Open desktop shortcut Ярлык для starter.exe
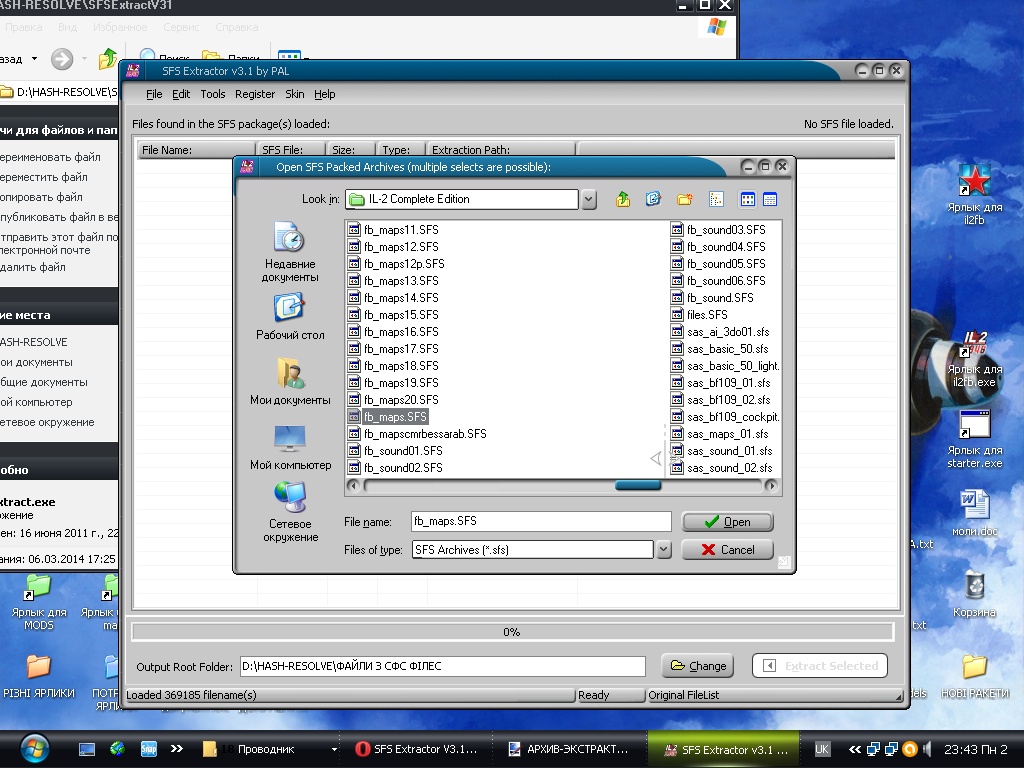 point(974,439)
